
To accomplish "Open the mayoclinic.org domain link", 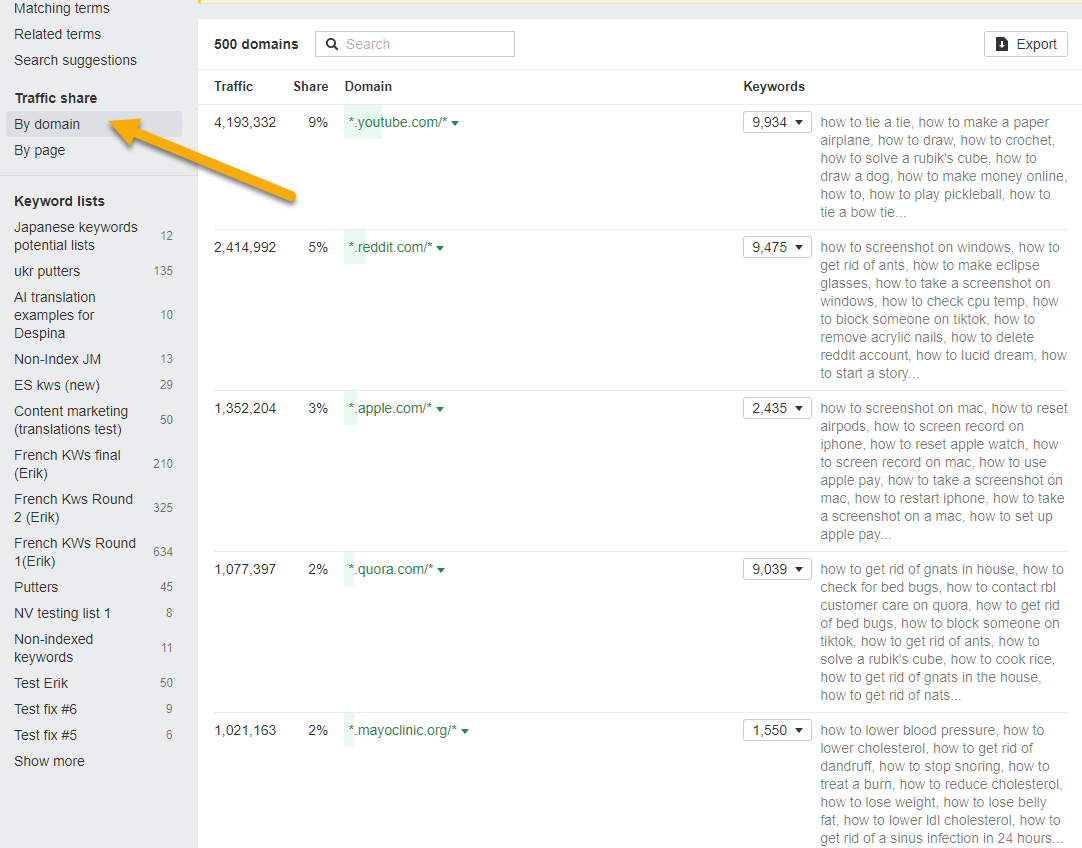I will (x=402, y=730).
